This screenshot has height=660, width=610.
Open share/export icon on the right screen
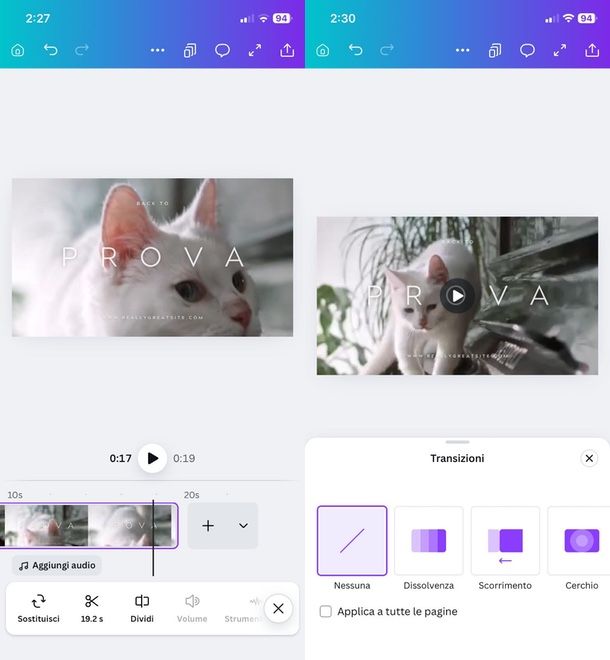pos(592,50)
